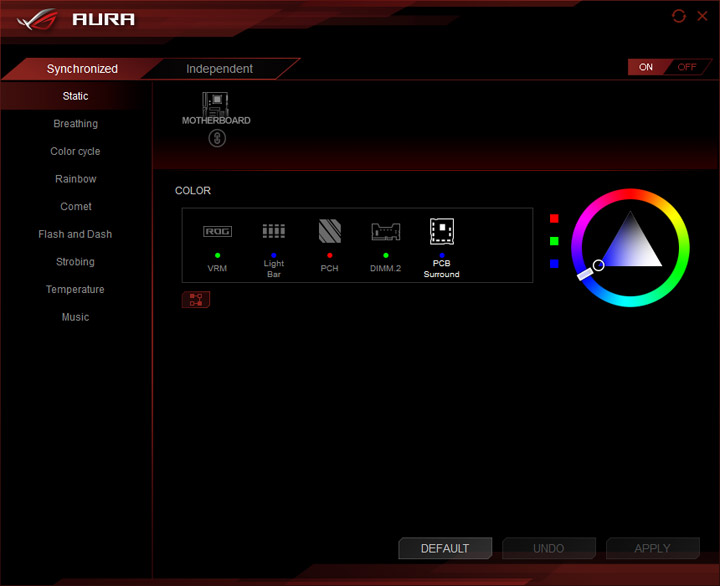The height and width of the screenshot is (586, 720).
Task: Select the Light Bar zone icon
Action: [x=274, y=231]
